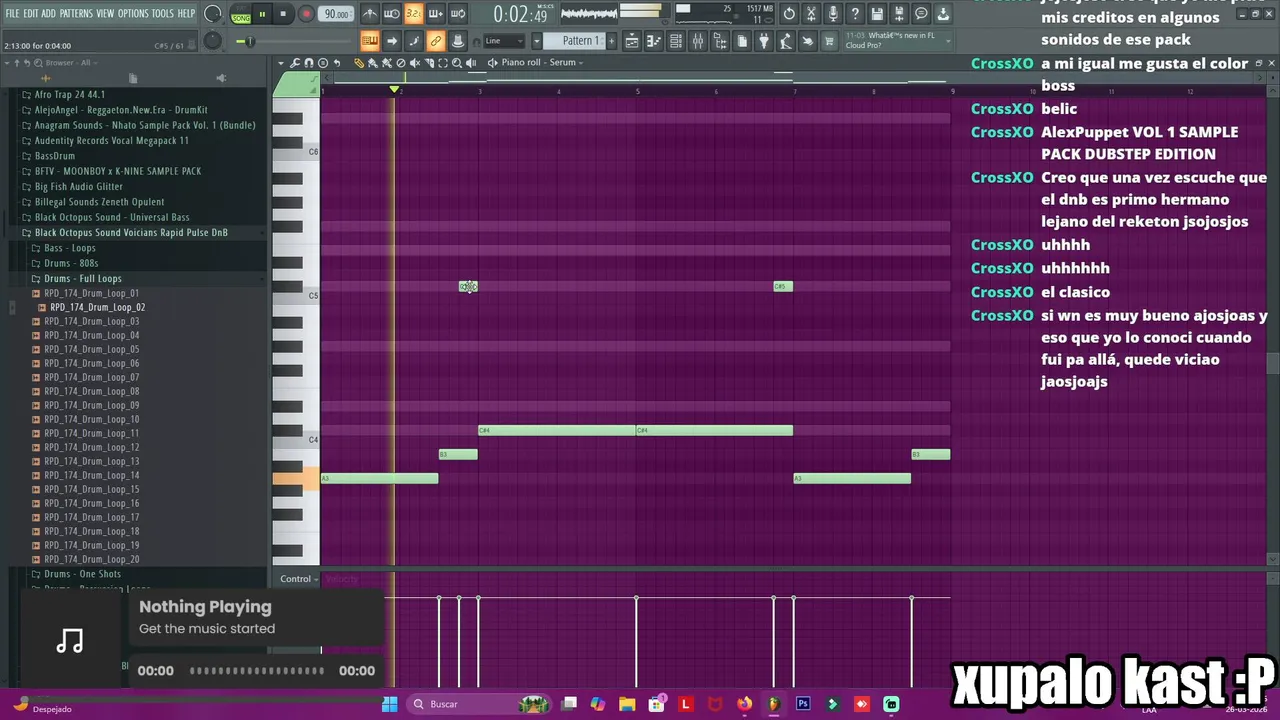This screenshot has height=720, width=1280.
Task: Open the pattern selector left arrow
Action: click(x=537, y=41)
